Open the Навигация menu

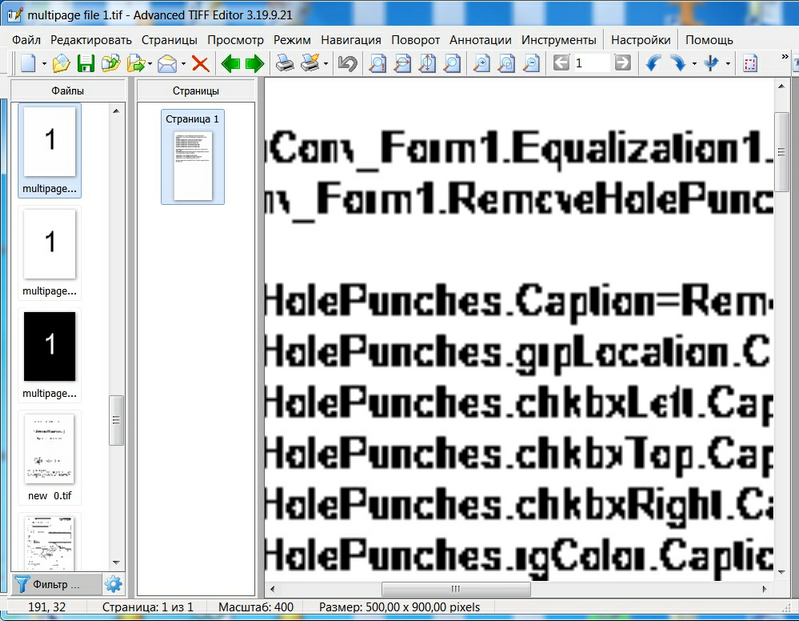coord(351,40)
